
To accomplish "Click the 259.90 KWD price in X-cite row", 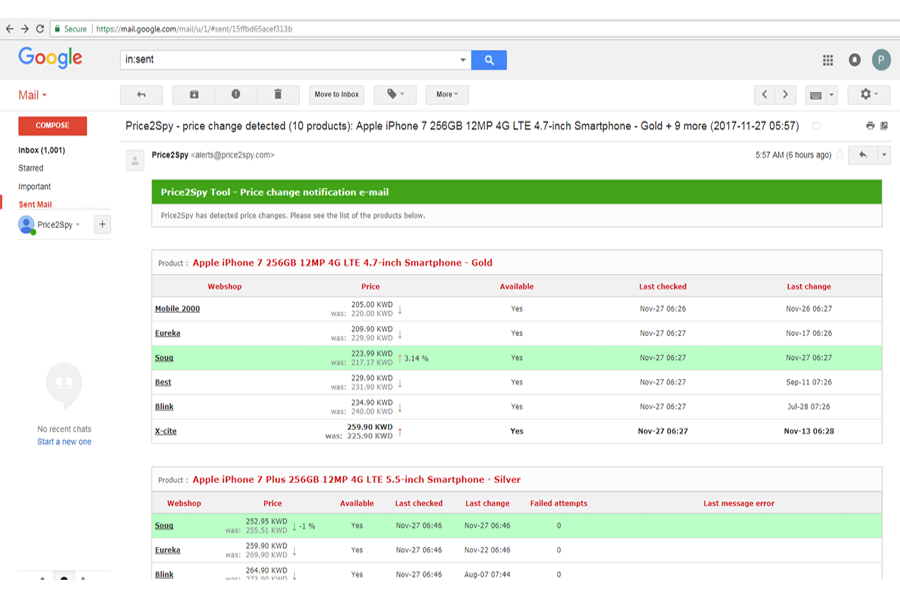I will (370, 427).
